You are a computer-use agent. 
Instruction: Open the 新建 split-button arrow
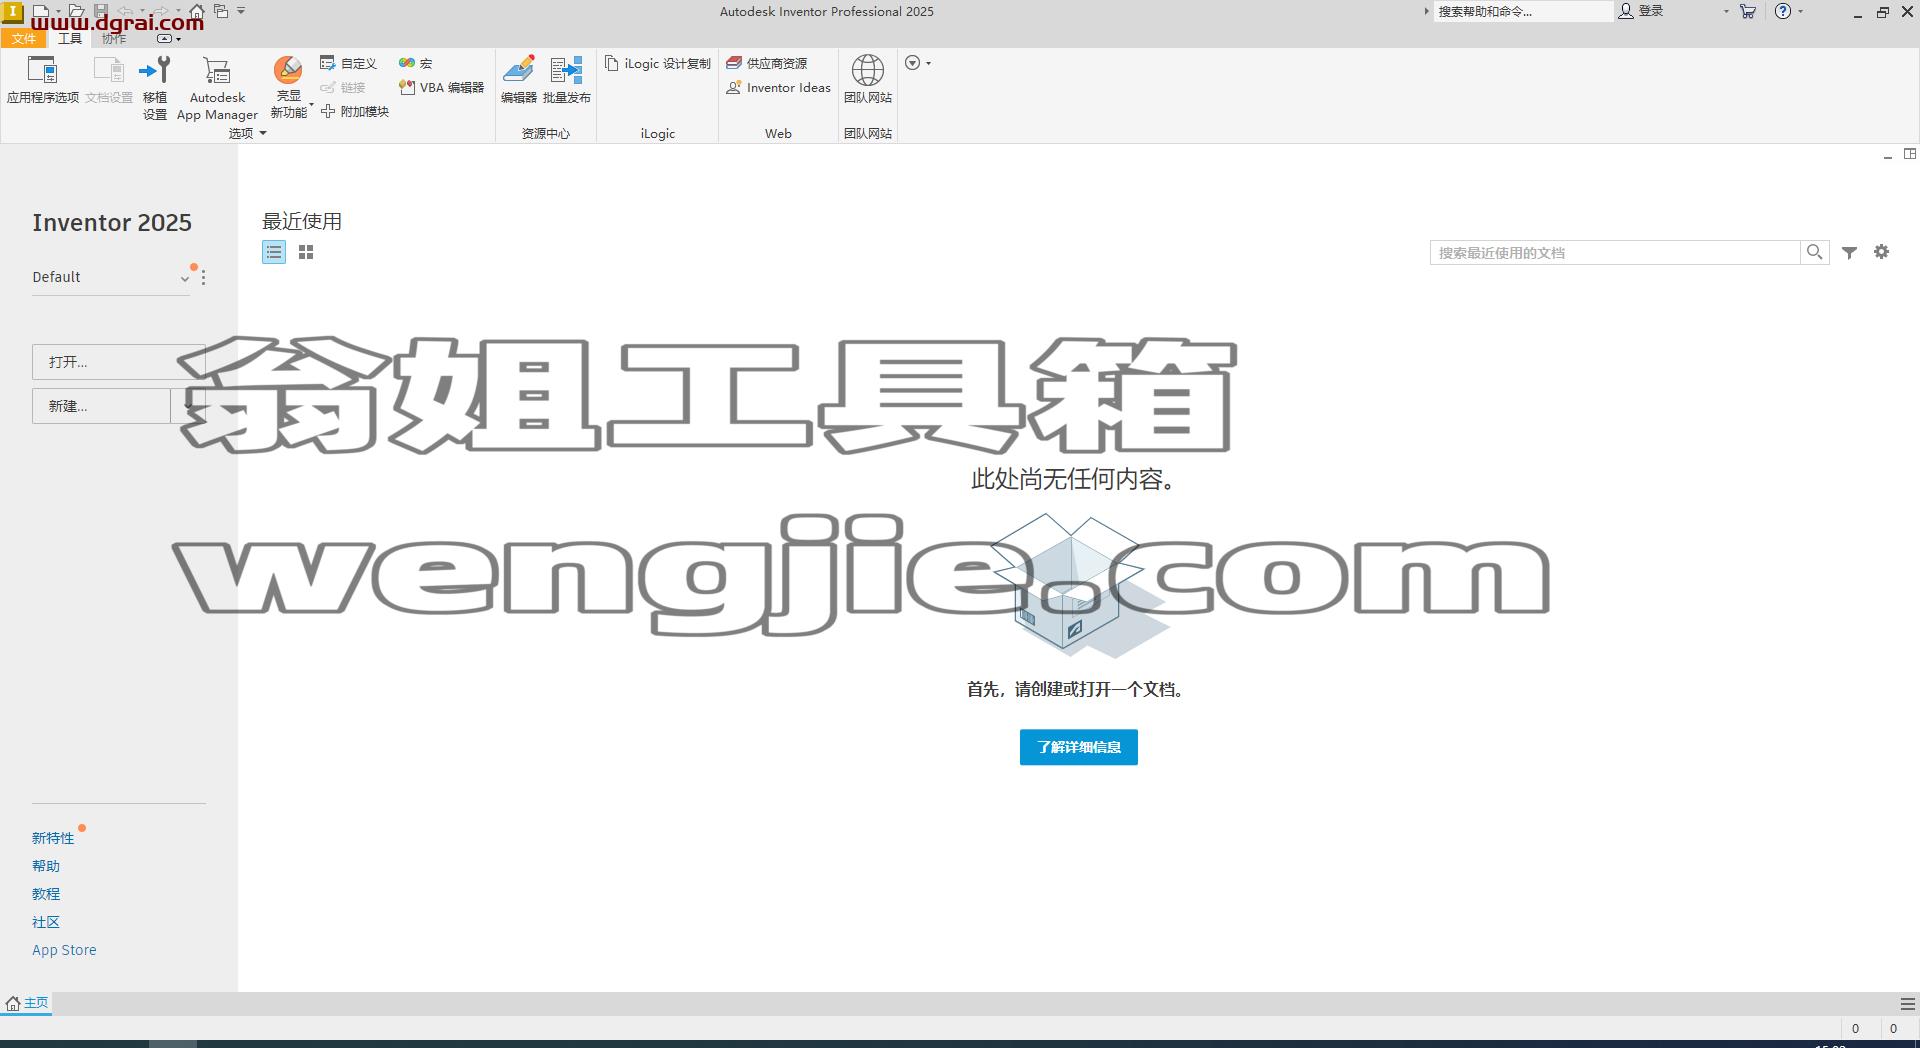pos(188,406)
